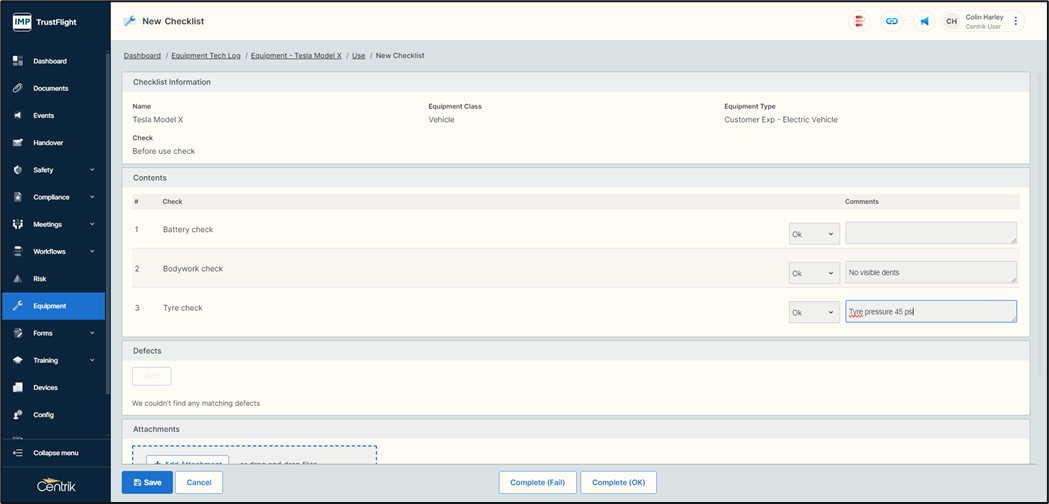Click the Battery check comments field

(930, 233)
